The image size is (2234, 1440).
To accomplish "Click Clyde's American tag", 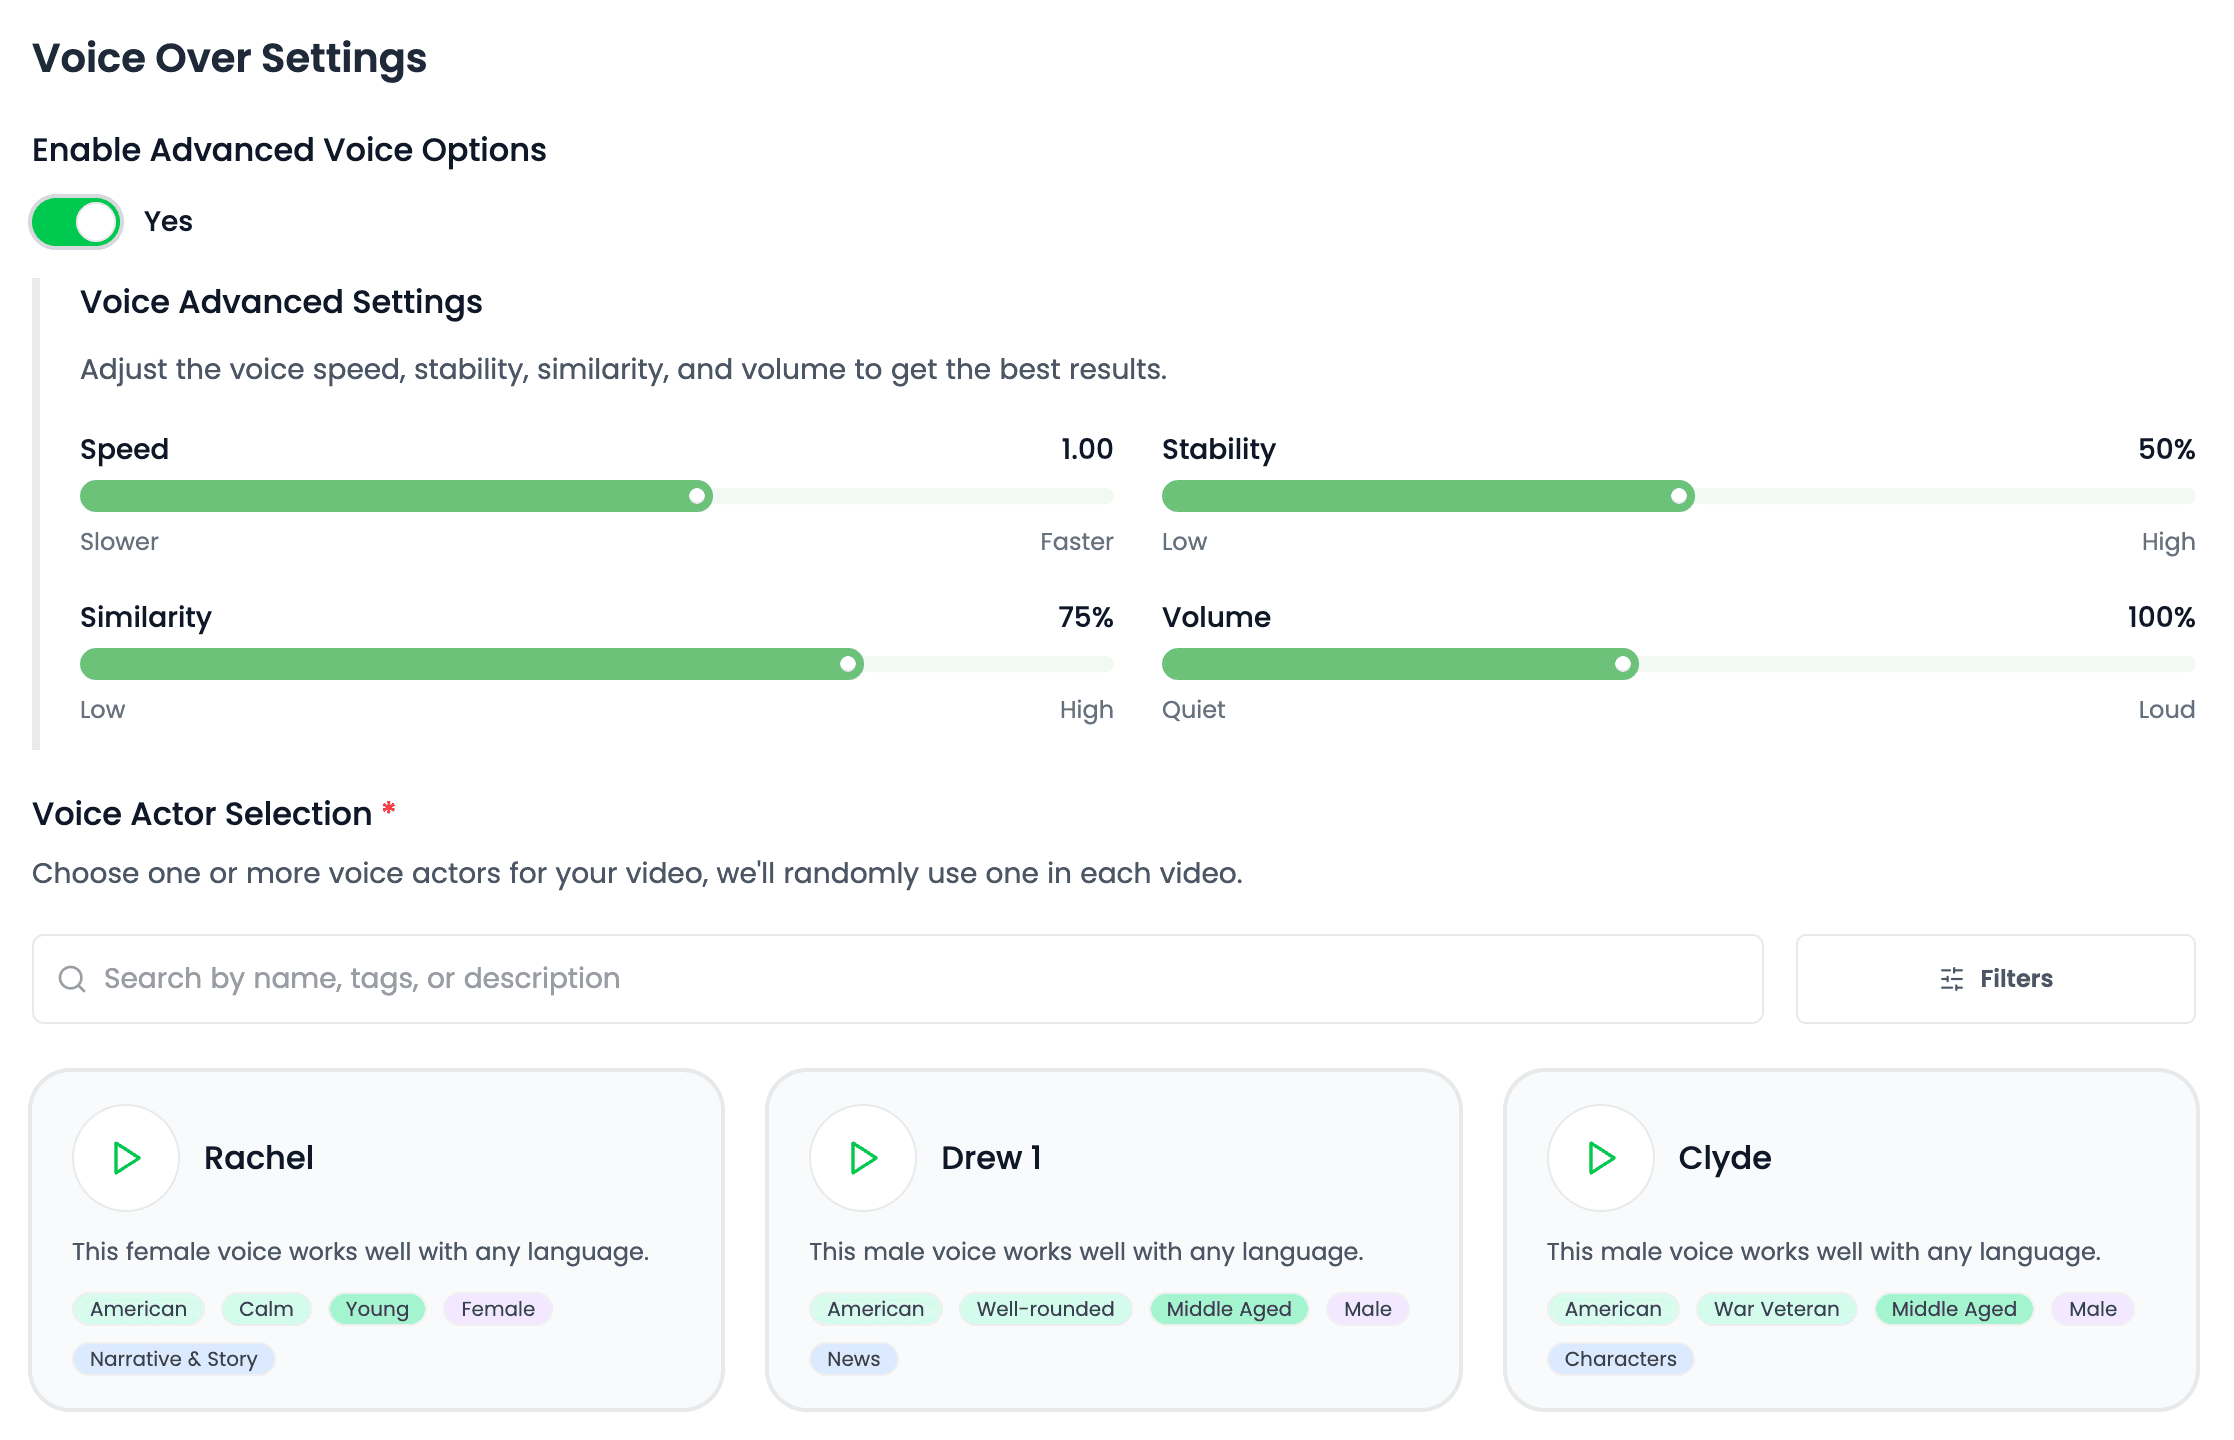I will click(x=1613, y=1309).
